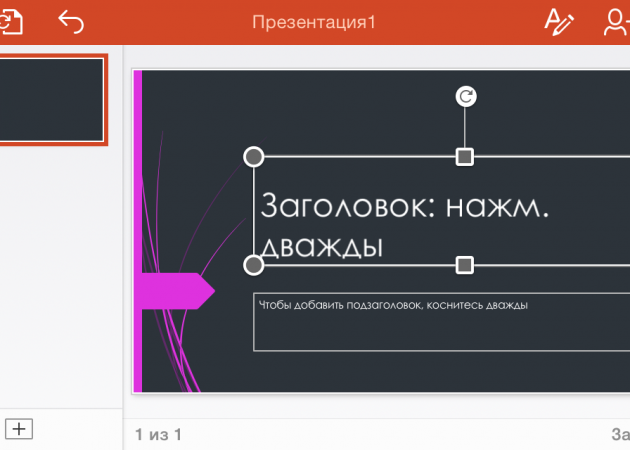The height and width of the screenshot is (450, 630).
Task: Open the text editing A-with-pencil tool
Action: [556, 21]
